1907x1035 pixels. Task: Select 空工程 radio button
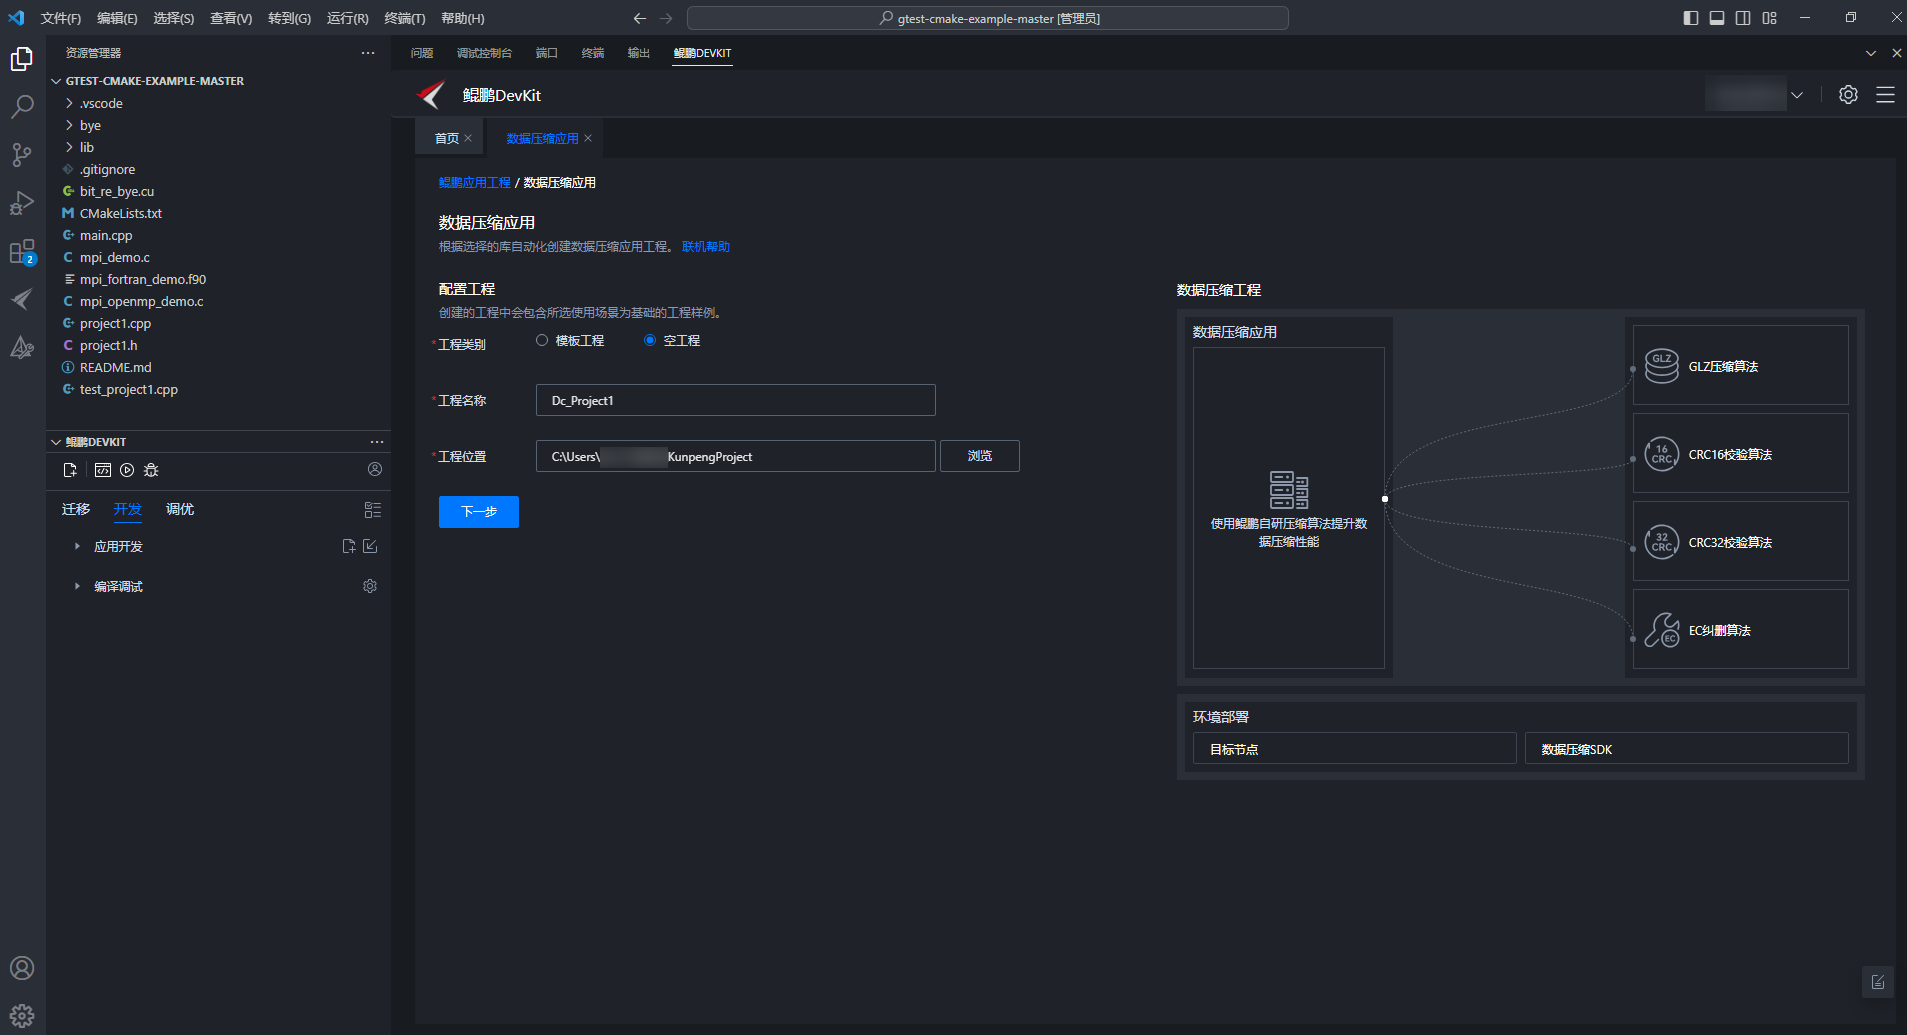point(650,340)
